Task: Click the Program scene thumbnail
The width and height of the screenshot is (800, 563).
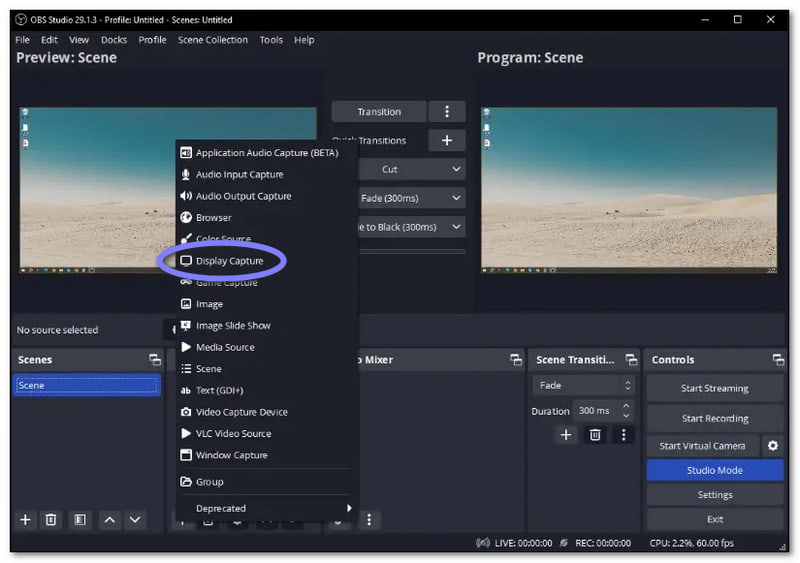Action: click(629, 190)
